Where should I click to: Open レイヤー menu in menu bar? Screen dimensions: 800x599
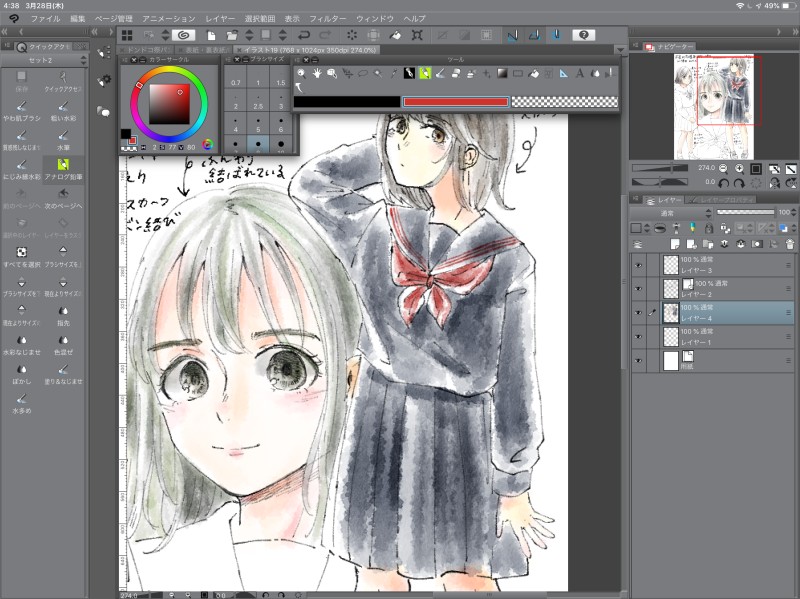(220, 19)
